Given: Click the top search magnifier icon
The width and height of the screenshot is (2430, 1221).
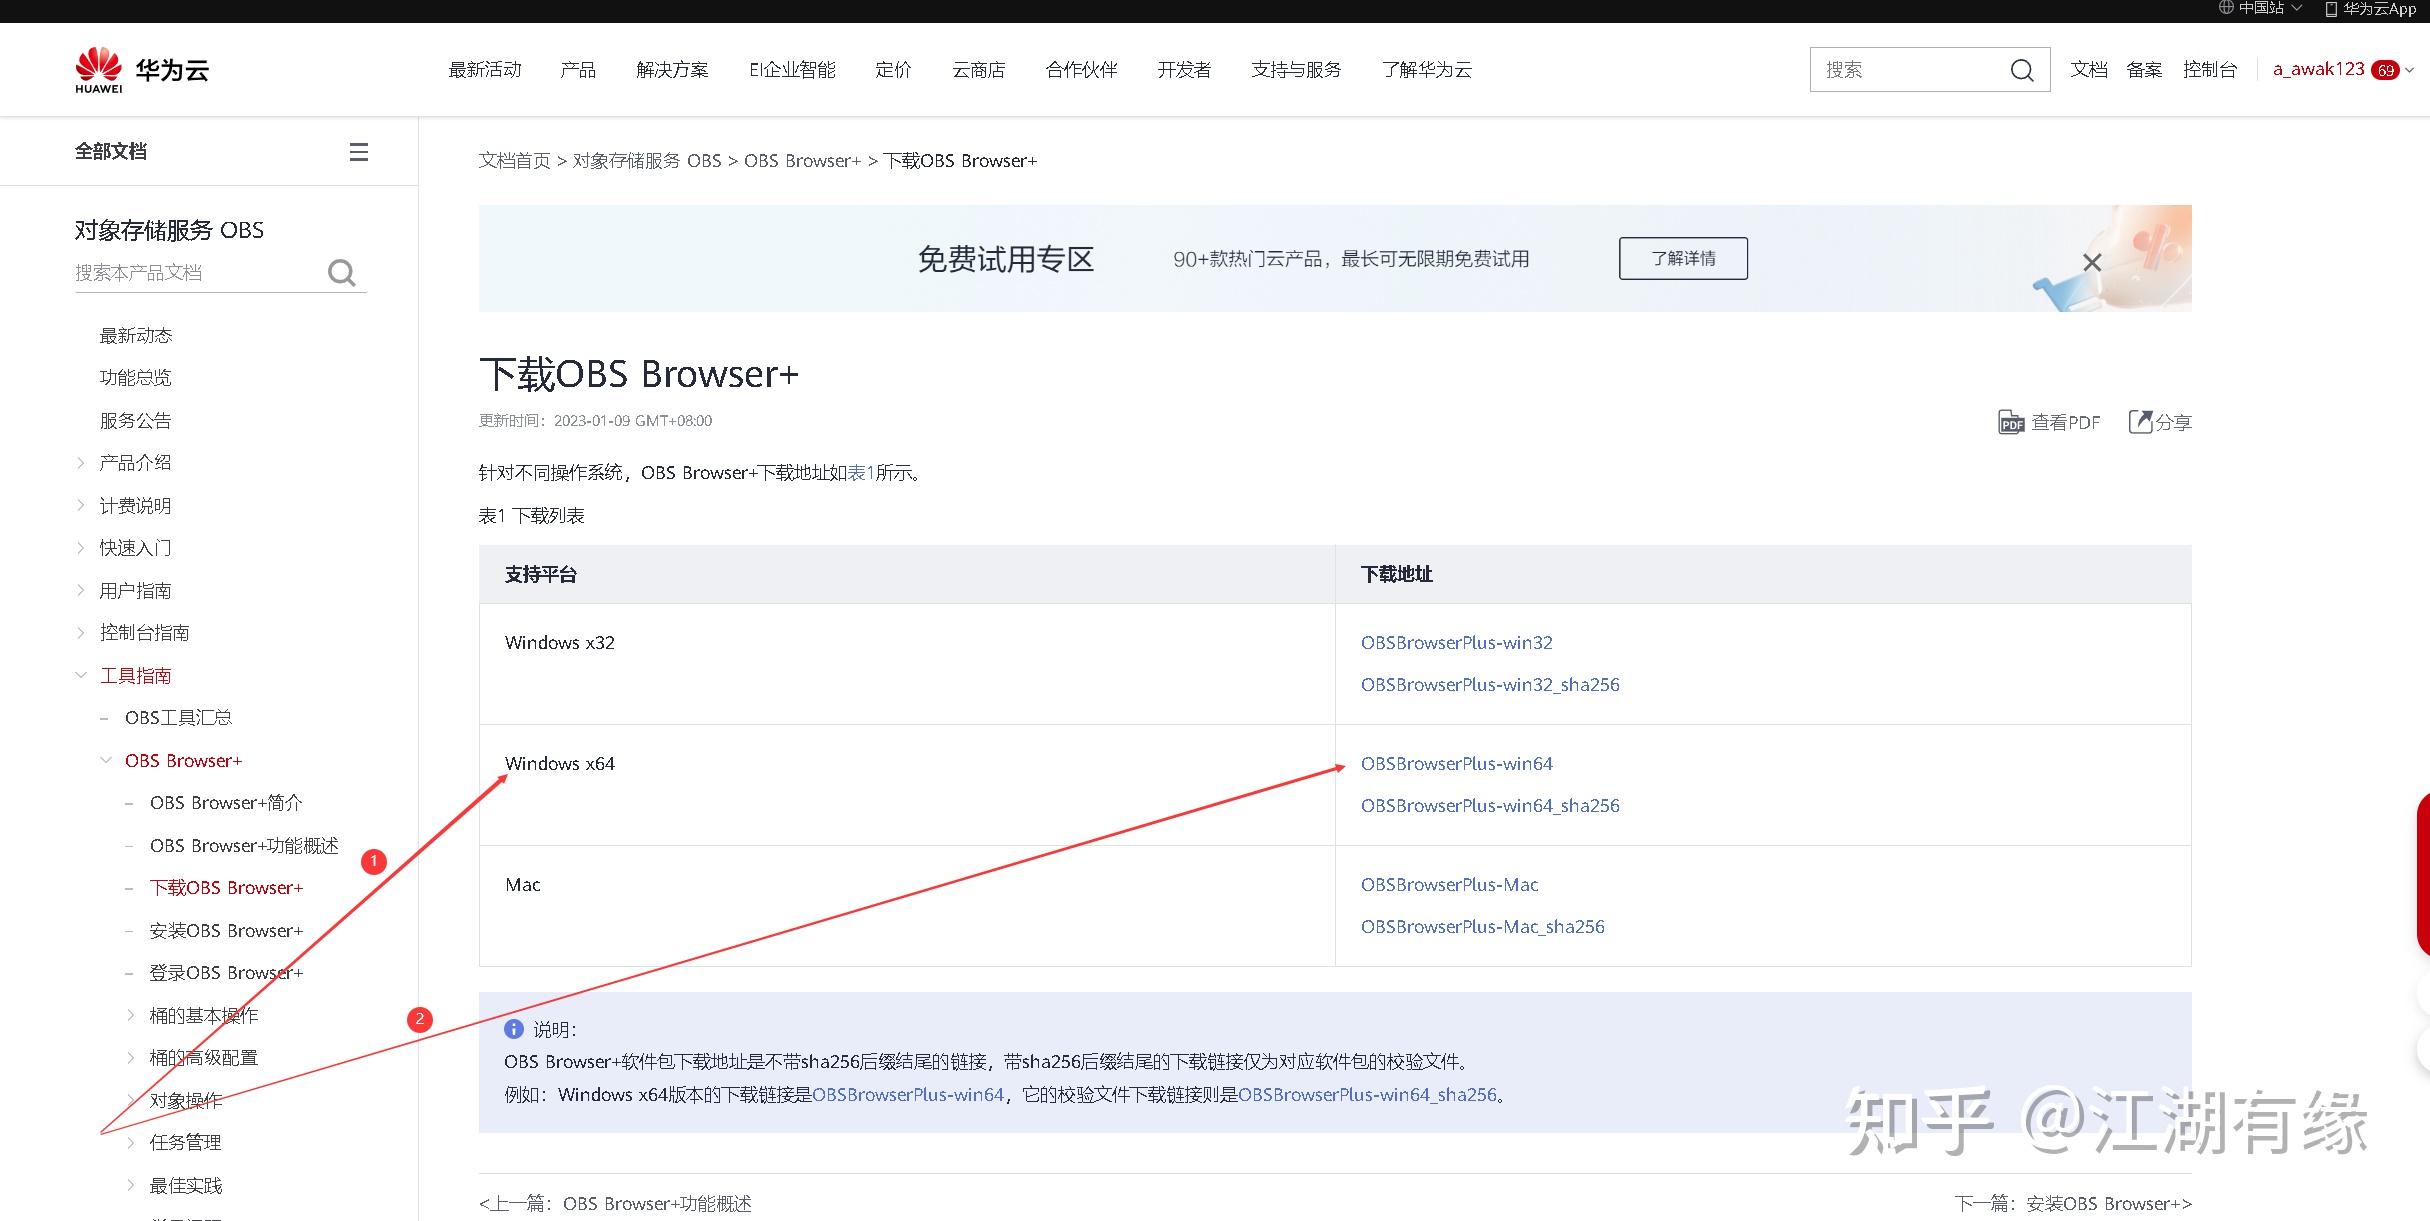Looking at the screenshot, I should [x=2022, y=69].
